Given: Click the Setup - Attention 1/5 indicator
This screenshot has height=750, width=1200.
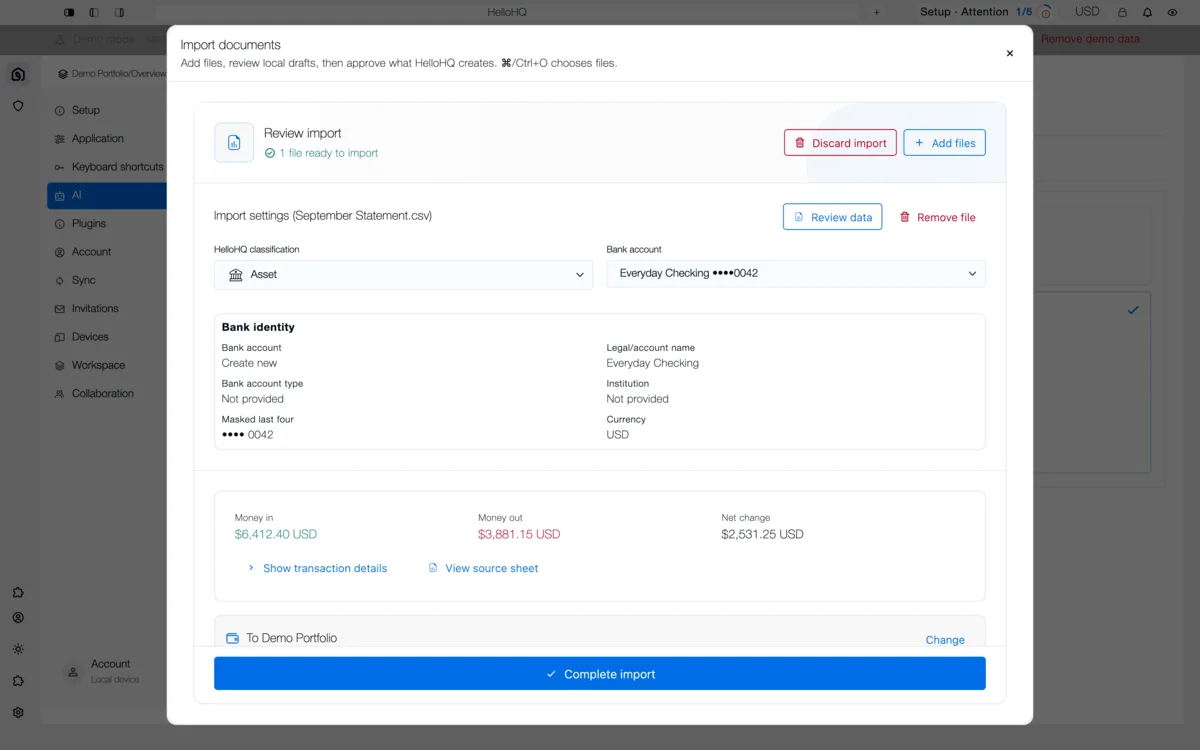Looking at the screenshot, I should (986, 12).
